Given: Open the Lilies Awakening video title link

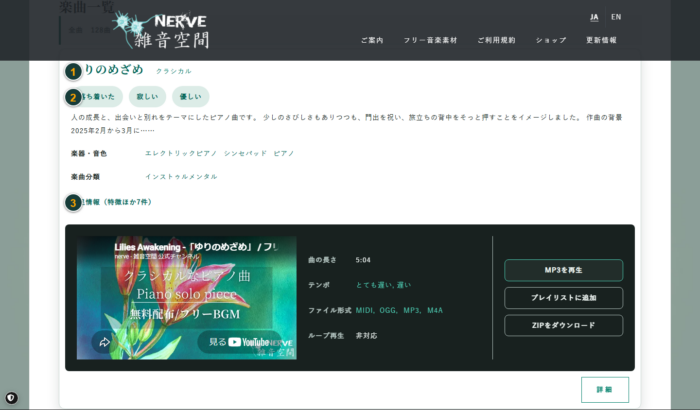Looking at the screenshot, I should (196, 247).
